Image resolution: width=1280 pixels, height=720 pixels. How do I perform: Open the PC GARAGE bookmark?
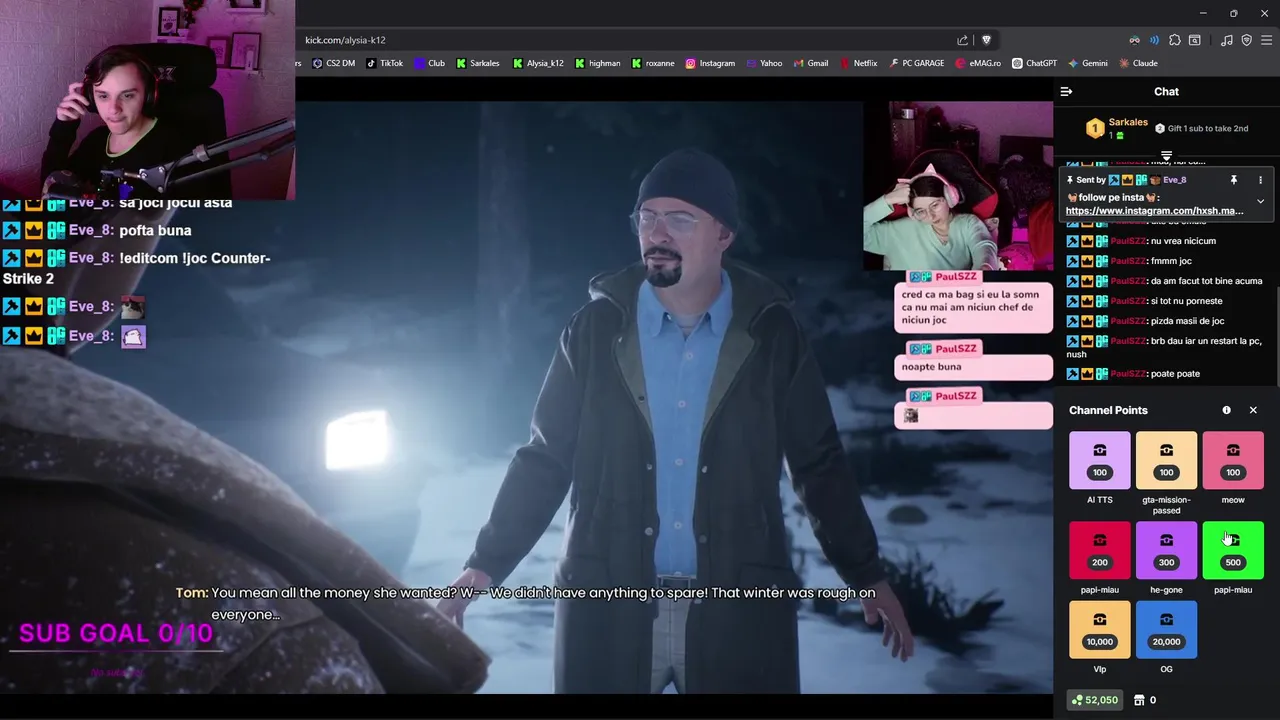point(916,63)
